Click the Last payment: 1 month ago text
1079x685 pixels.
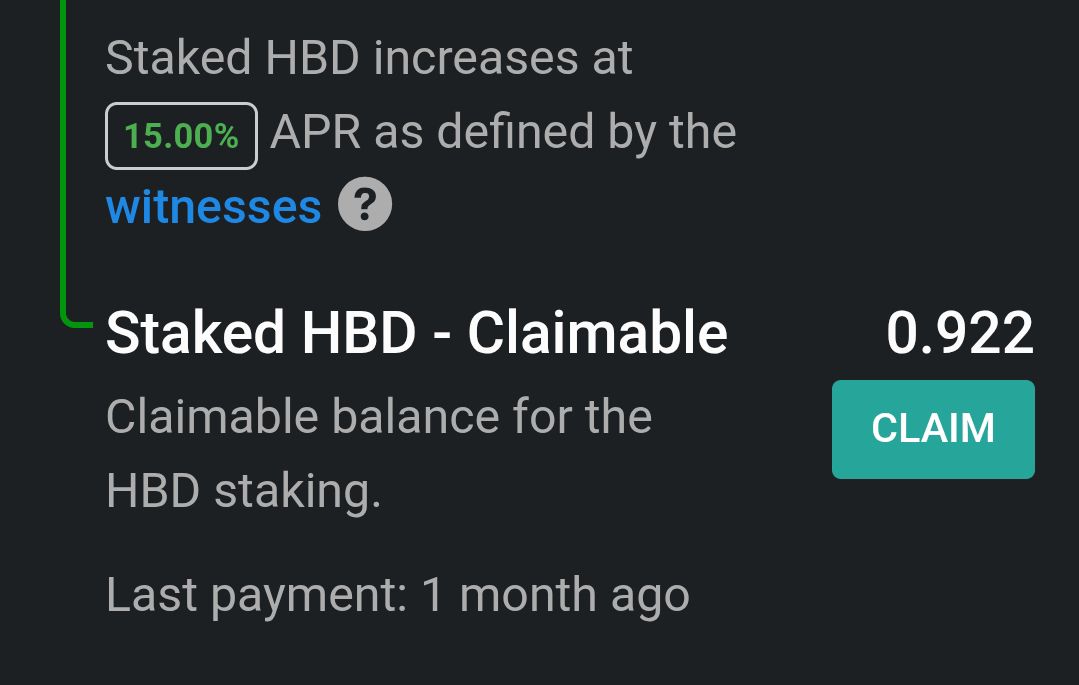coord(398,596)
